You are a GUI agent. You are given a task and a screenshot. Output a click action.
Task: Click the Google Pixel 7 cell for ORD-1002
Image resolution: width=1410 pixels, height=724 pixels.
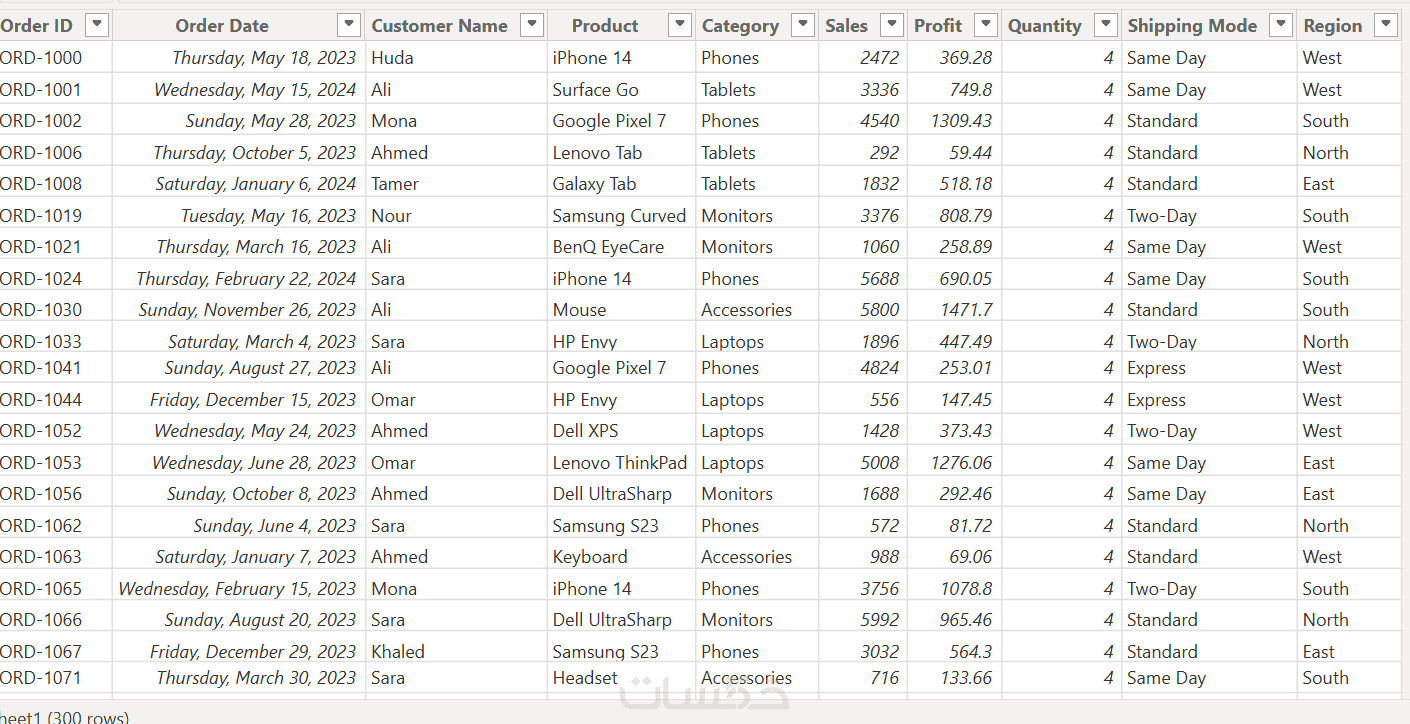pos(609,121)
